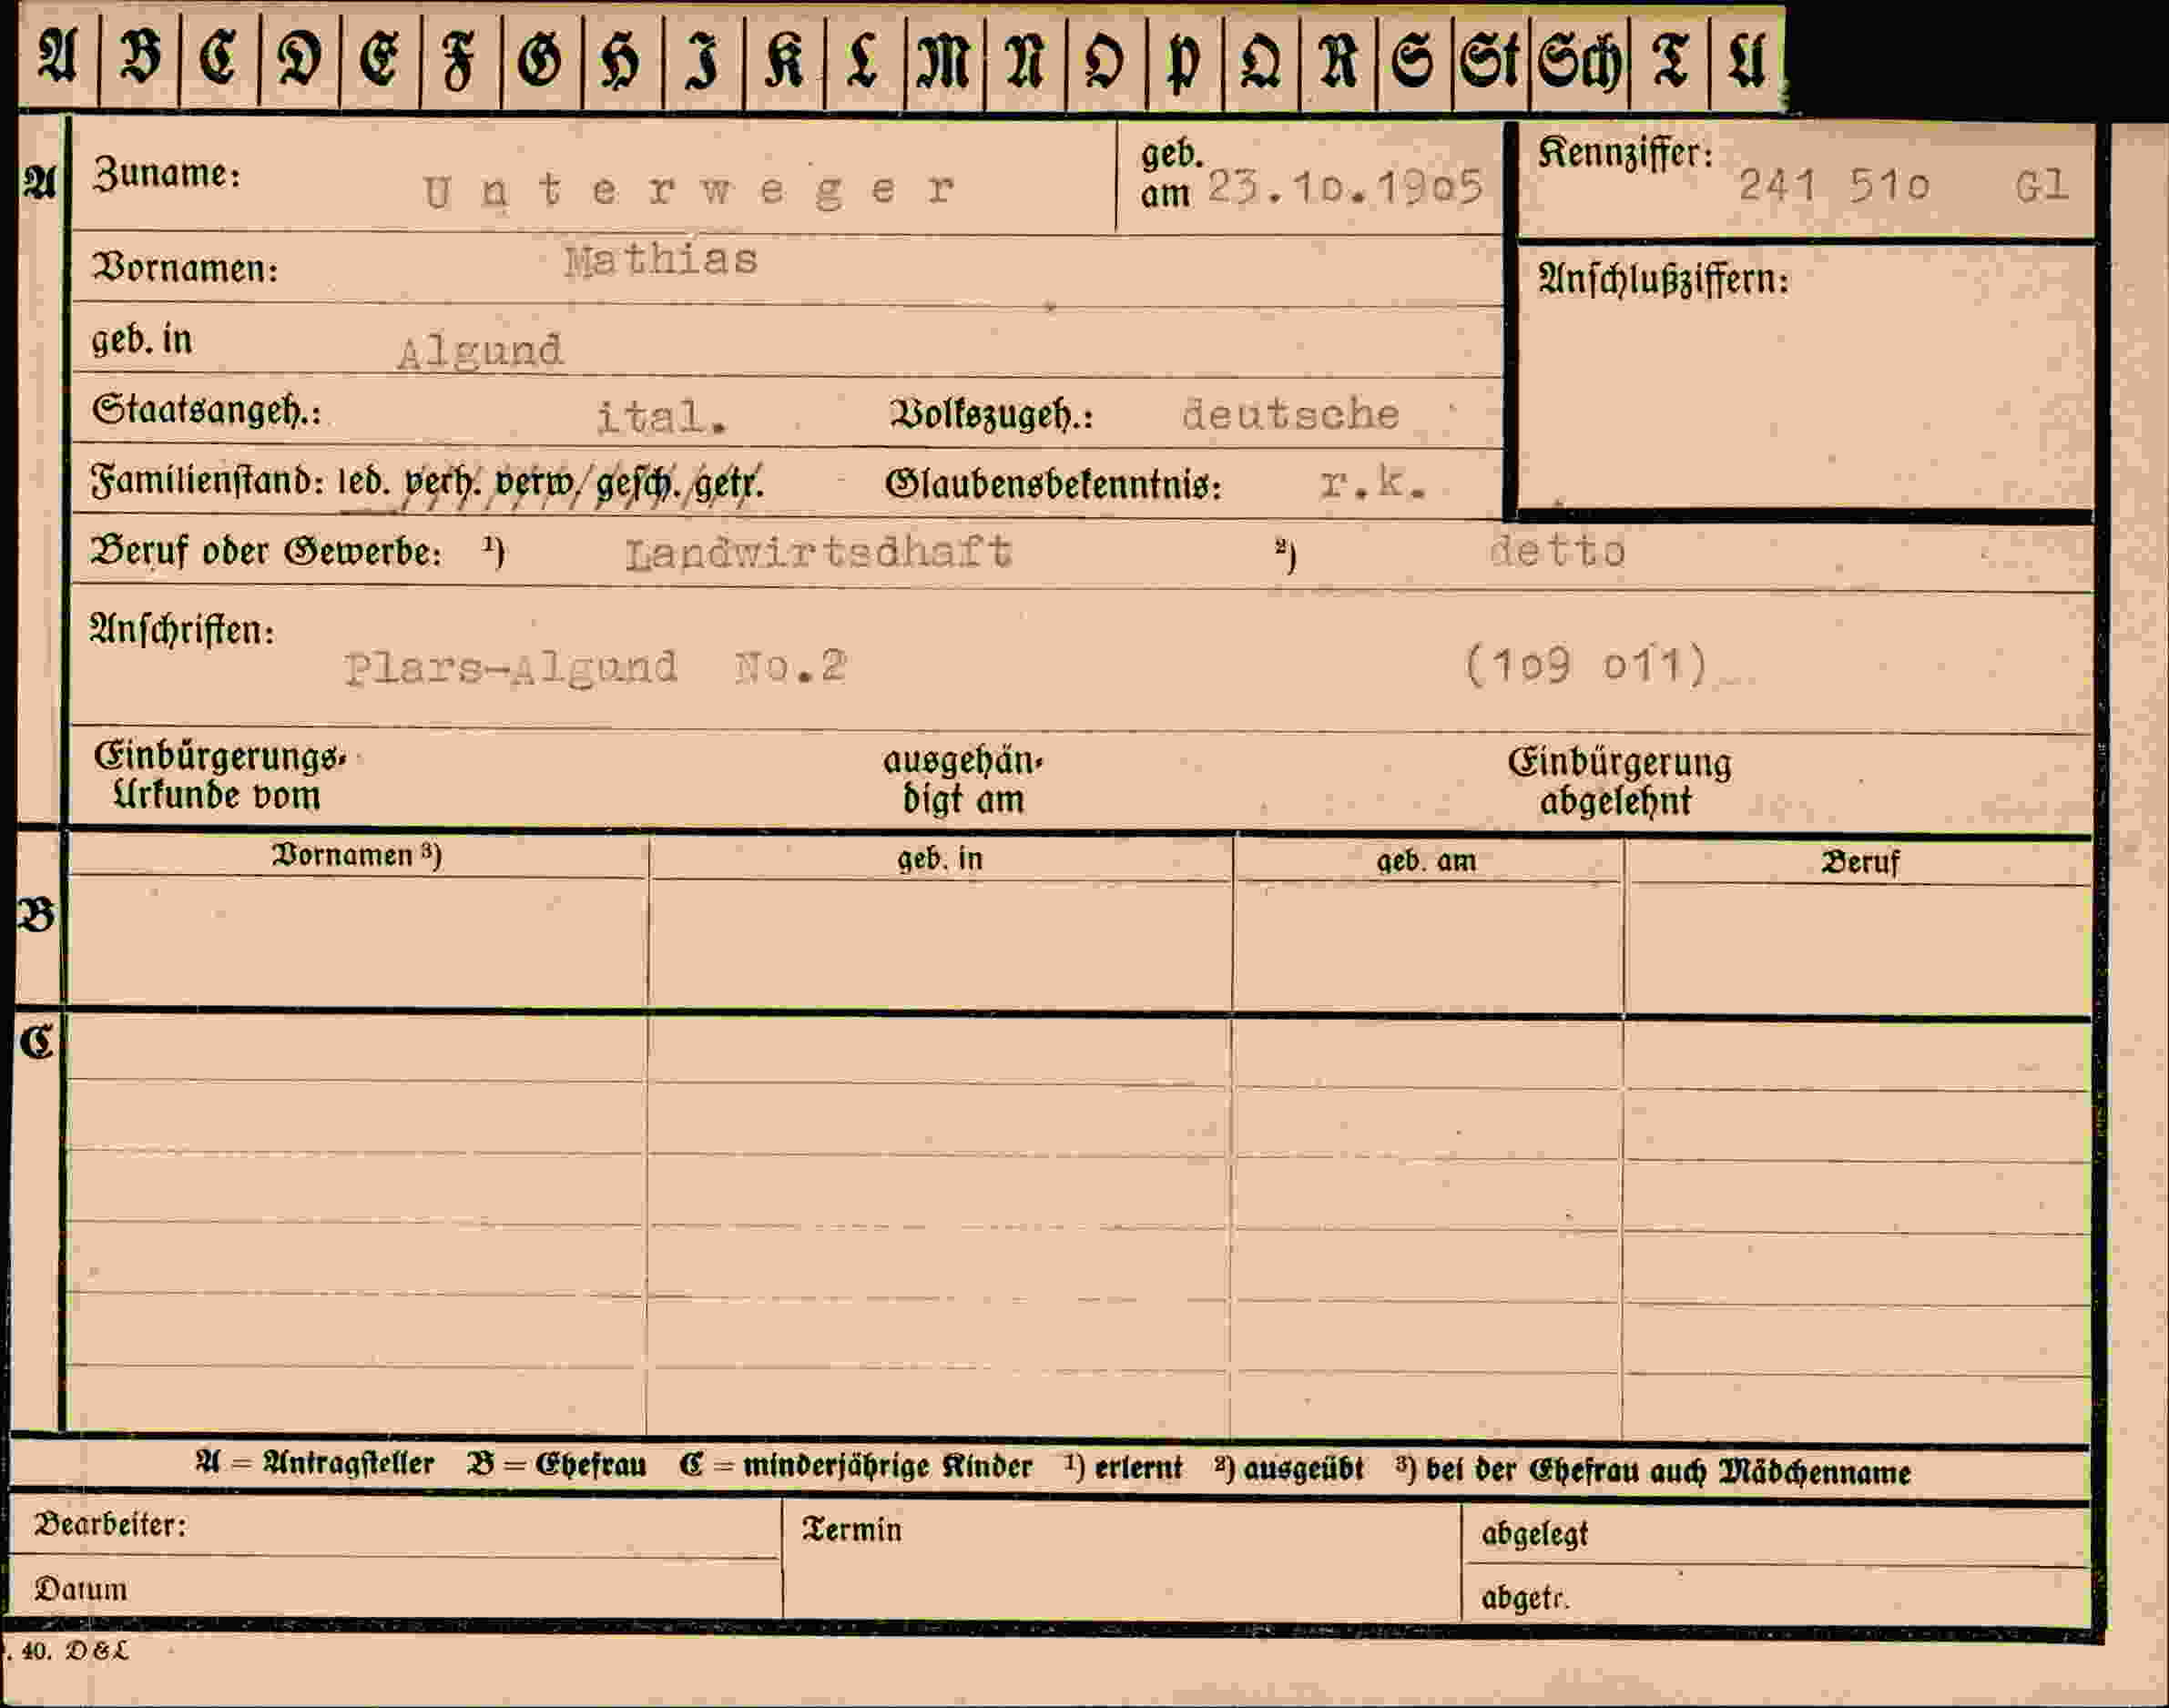Click the Kennziffer suffix Gl

pyautogui.click(x=2041, y=186)
